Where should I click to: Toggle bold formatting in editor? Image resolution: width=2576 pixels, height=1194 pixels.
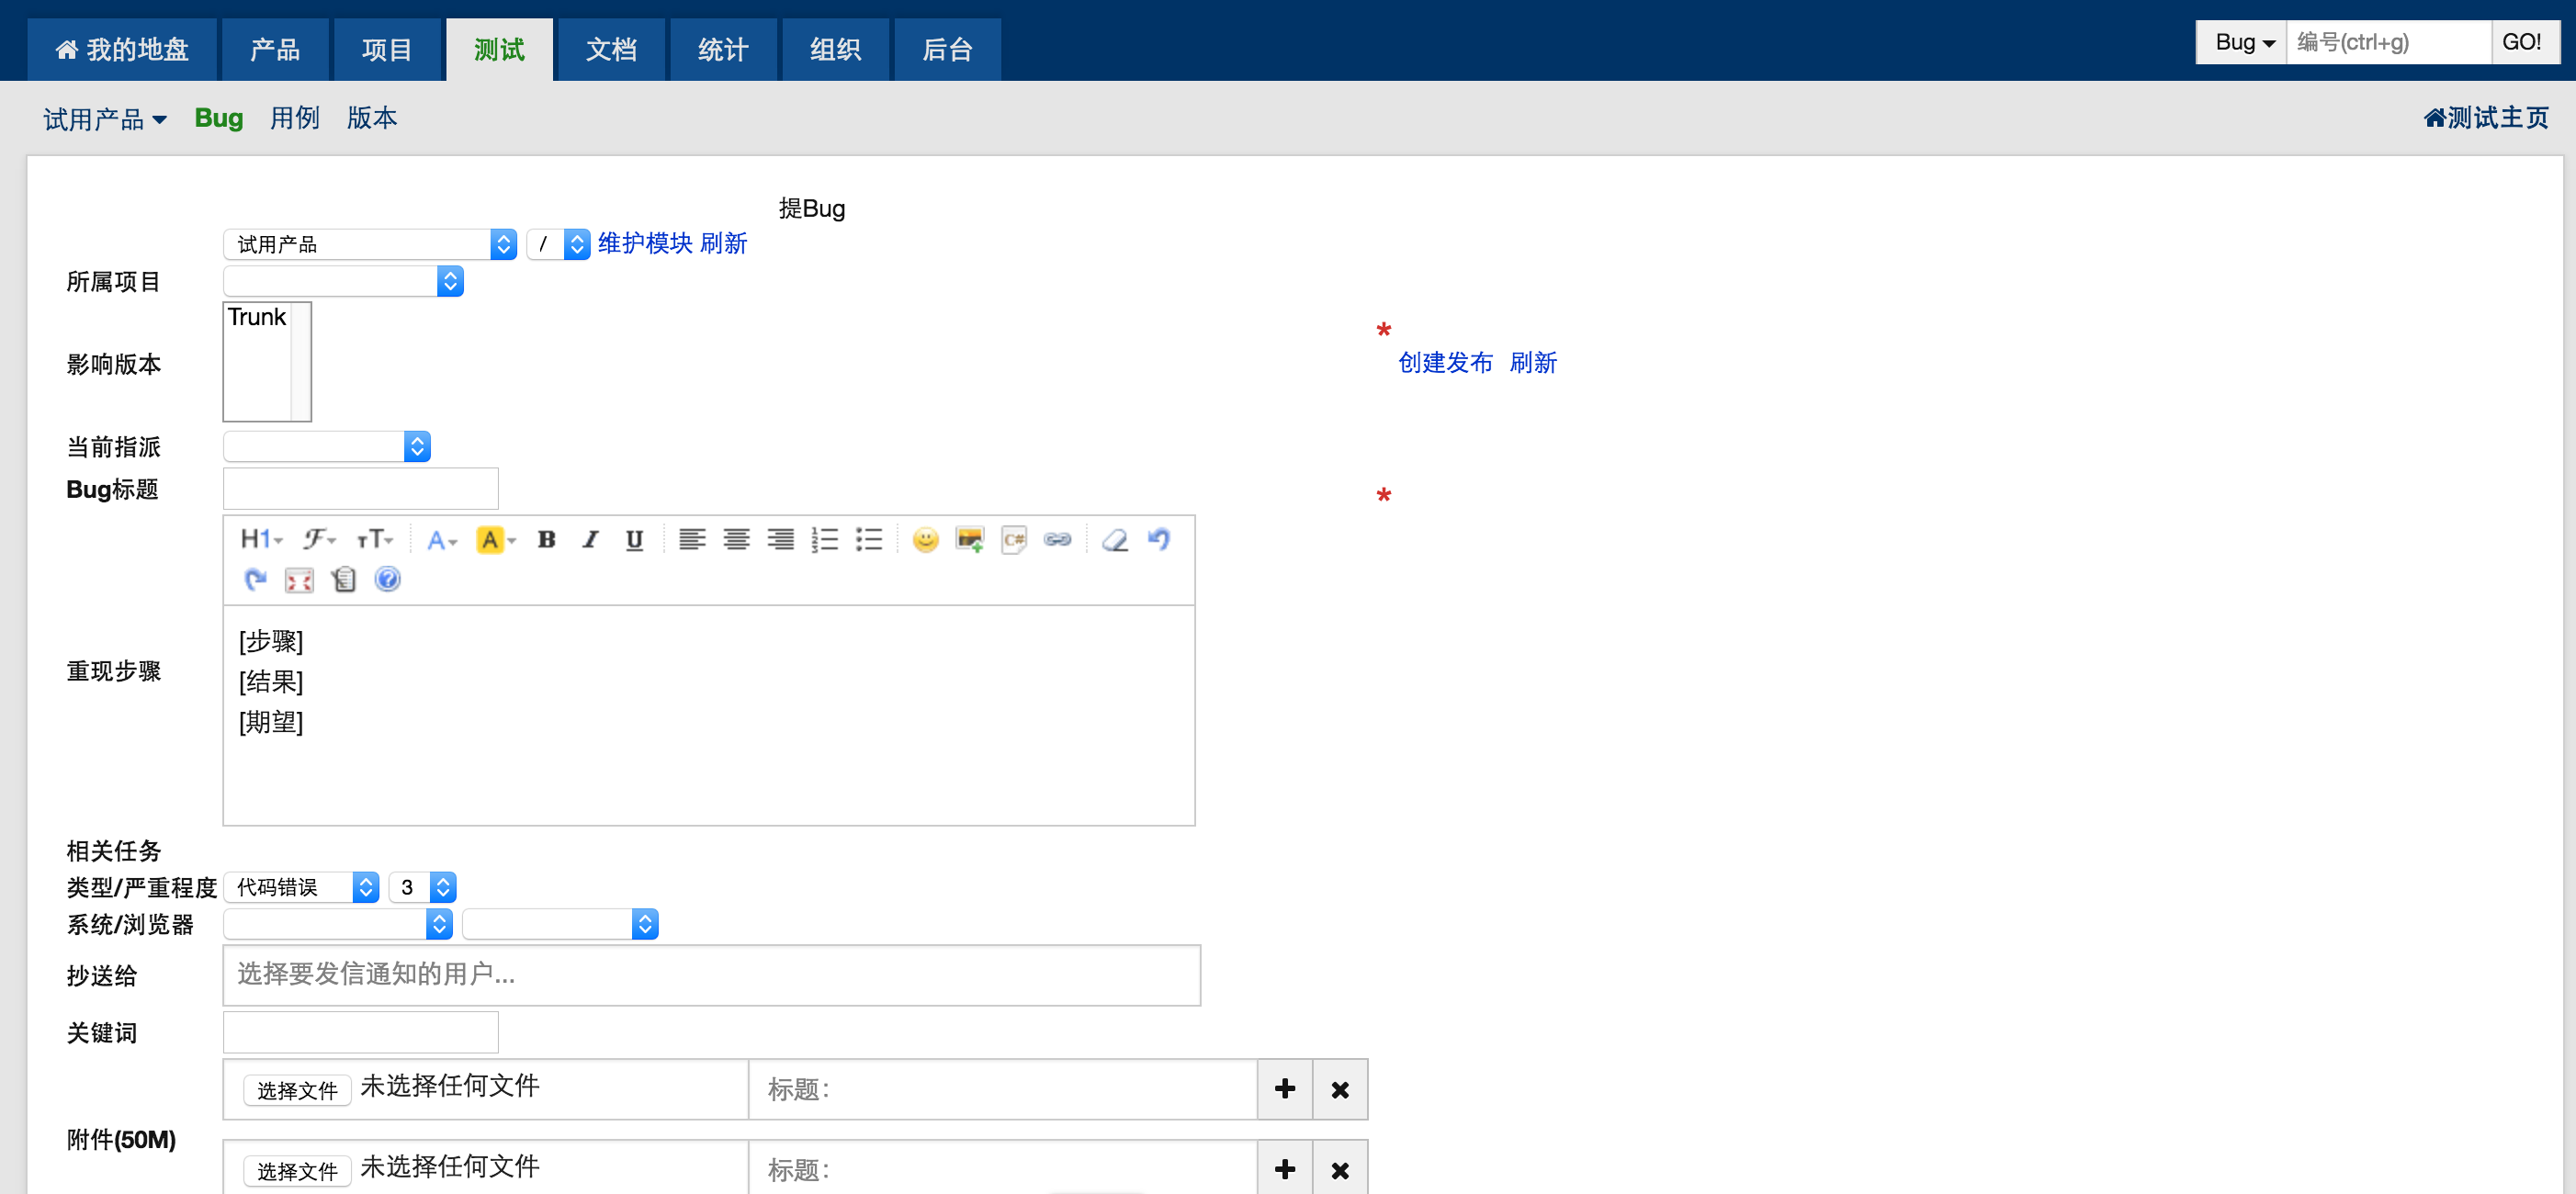click(x=546, y=540)
